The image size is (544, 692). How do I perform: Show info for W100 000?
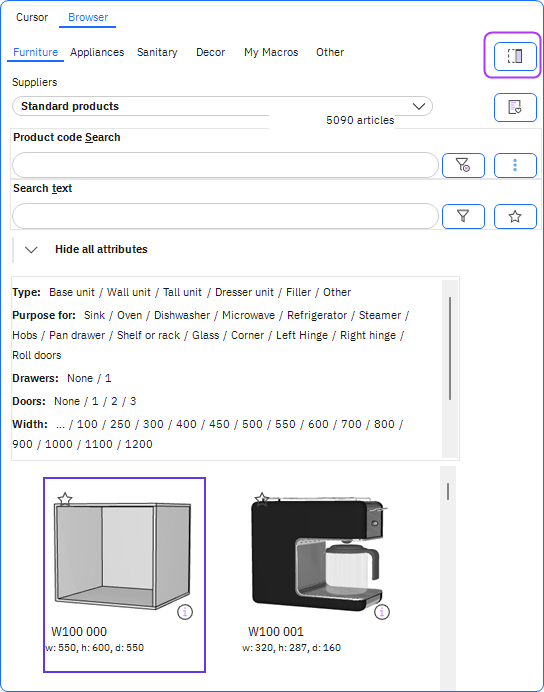pyautogui.click(x=185, y=612)
